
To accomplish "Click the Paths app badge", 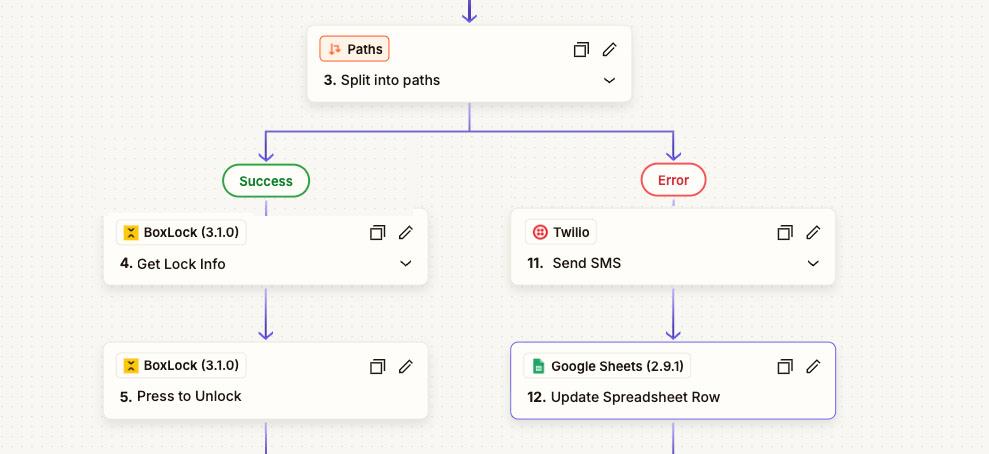I will point(354,49).
